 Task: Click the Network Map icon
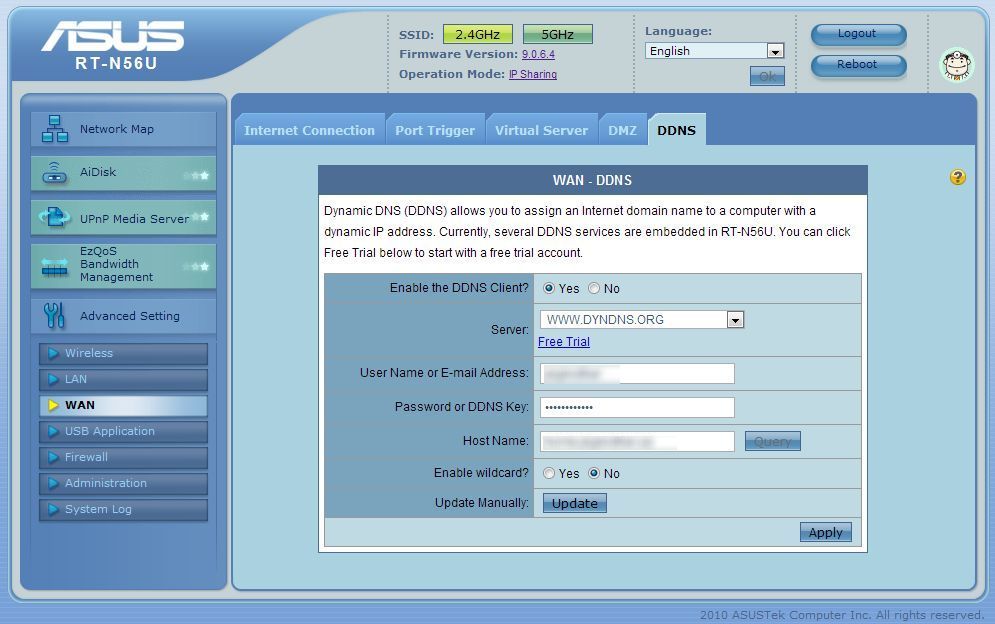point(54,129)
